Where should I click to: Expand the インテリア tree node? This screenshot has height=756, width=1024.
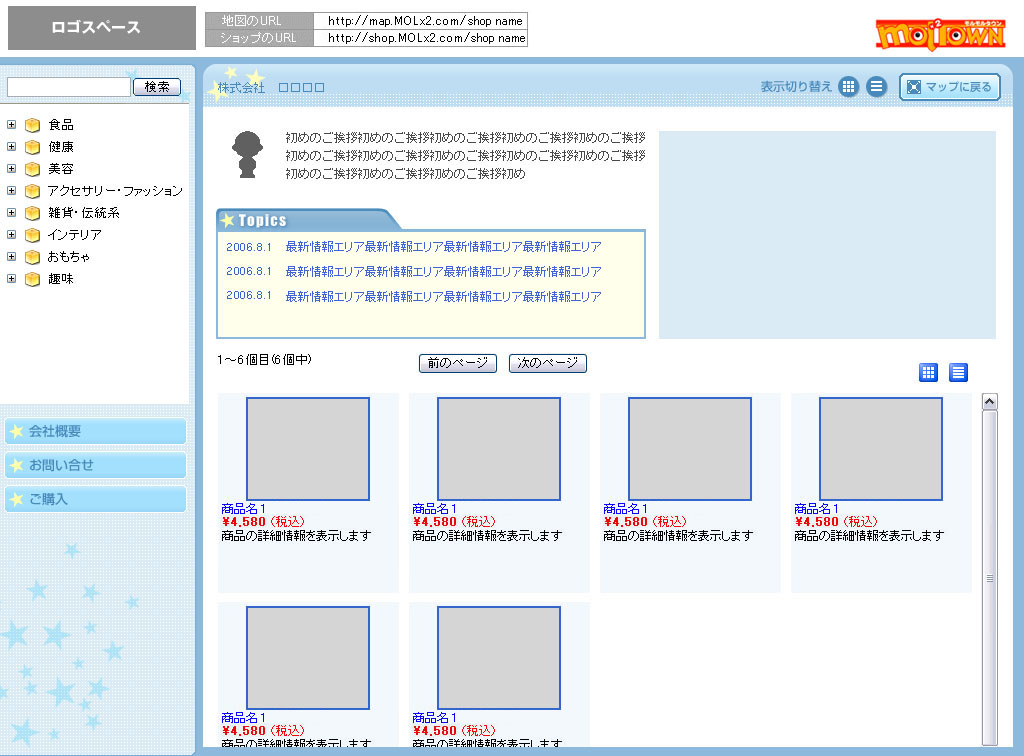(x=11, y=234)
